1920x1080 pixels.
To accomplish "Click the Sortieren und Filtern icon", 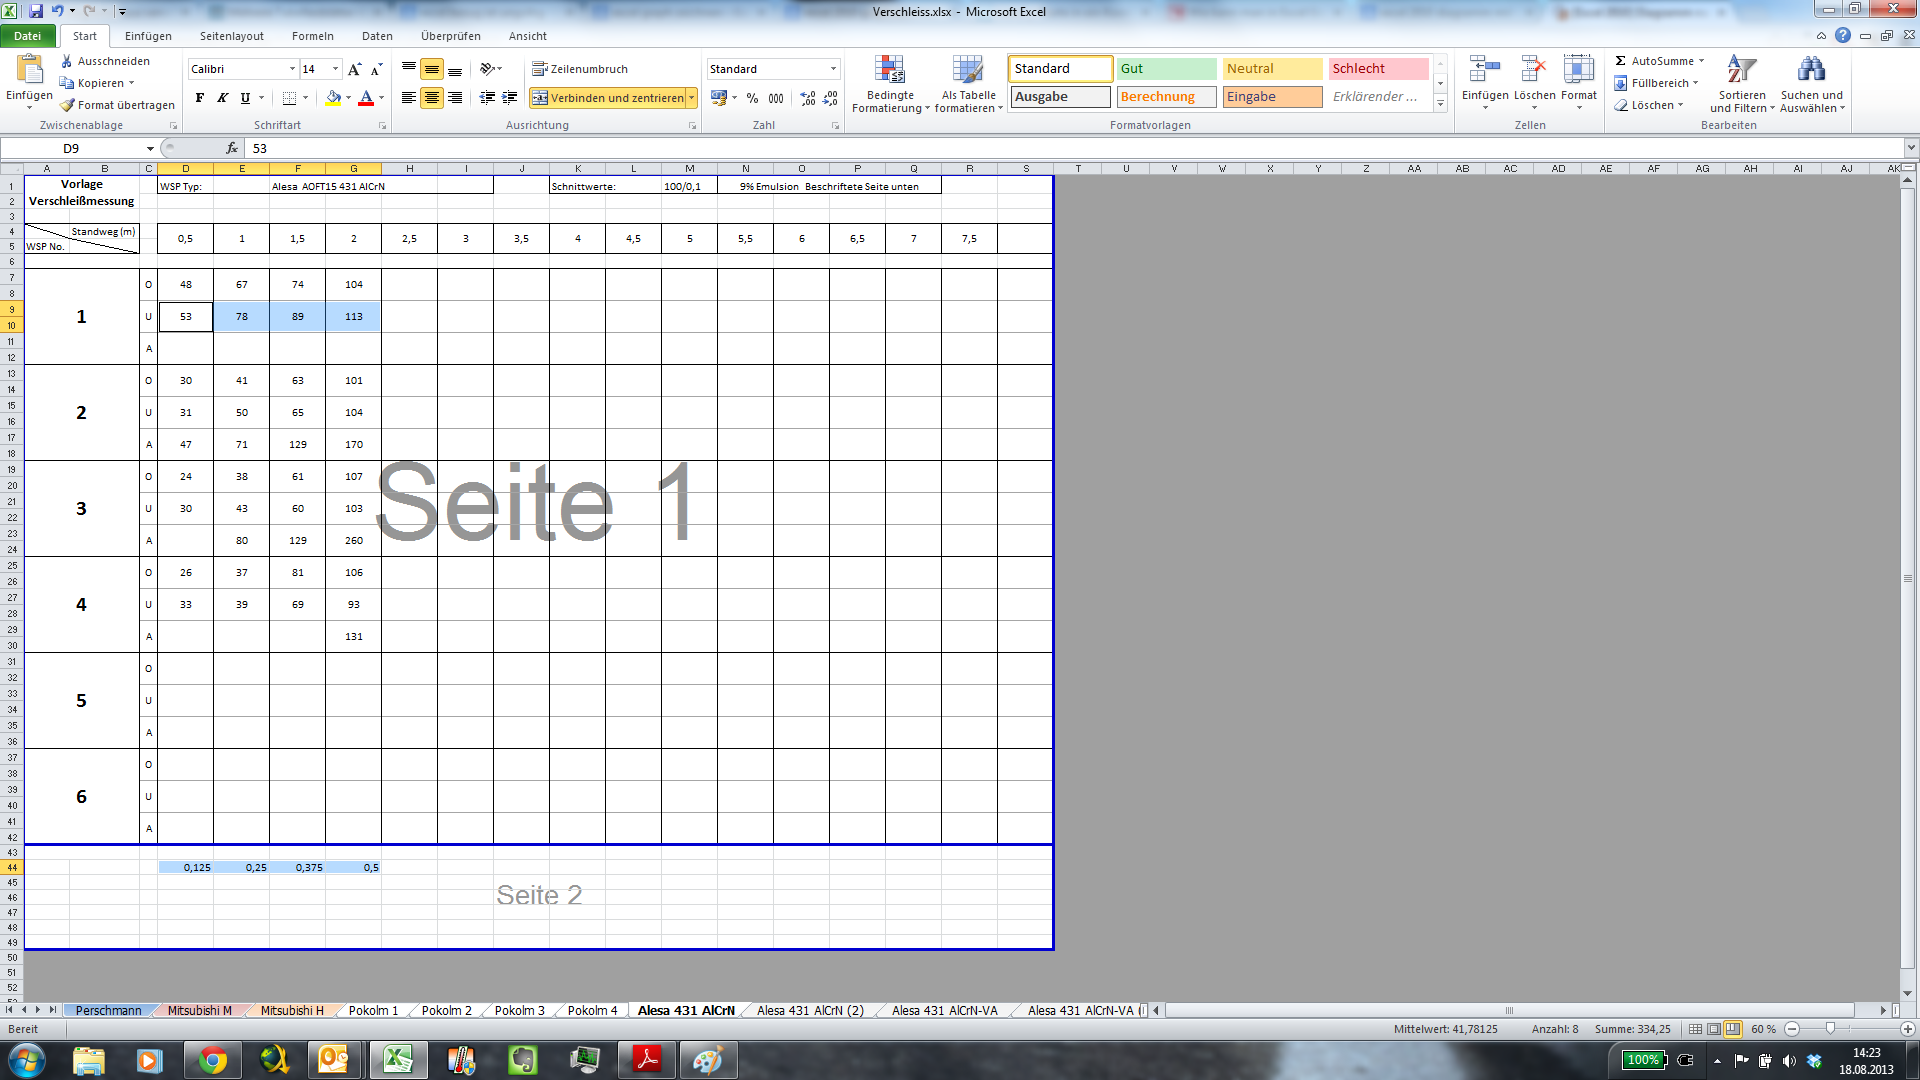I will pos(1741,70).
